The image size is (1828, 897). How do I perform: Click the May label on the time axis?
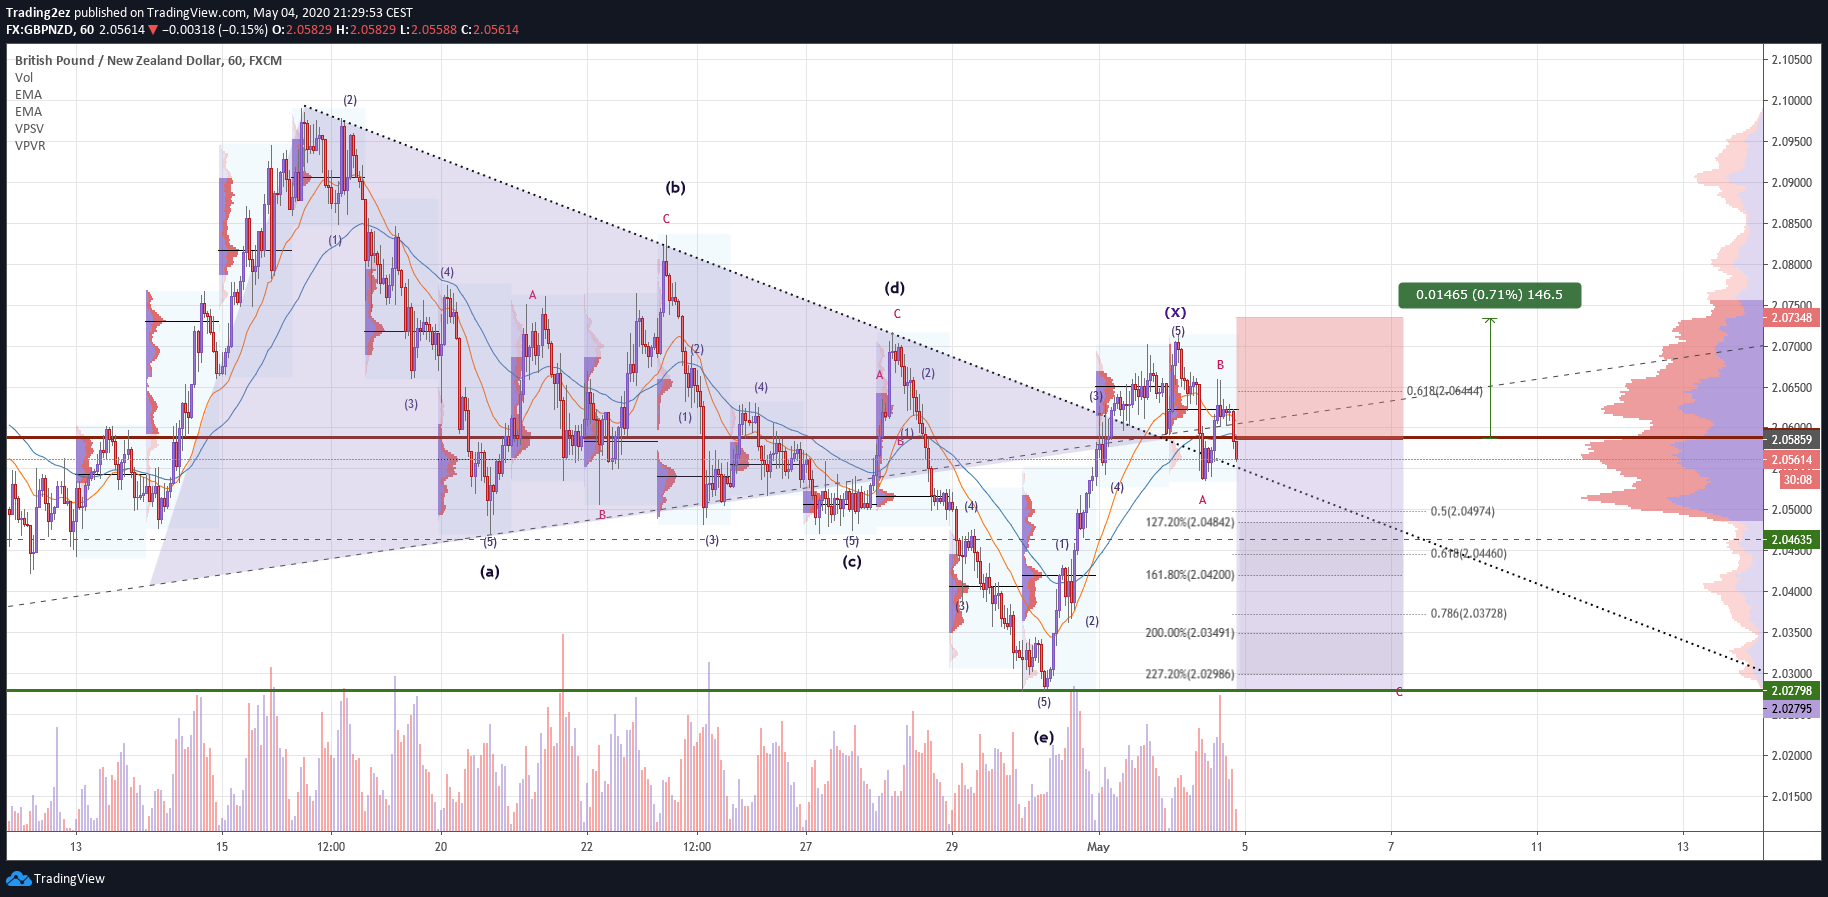pyautogui.click(x=1098, y=847)
